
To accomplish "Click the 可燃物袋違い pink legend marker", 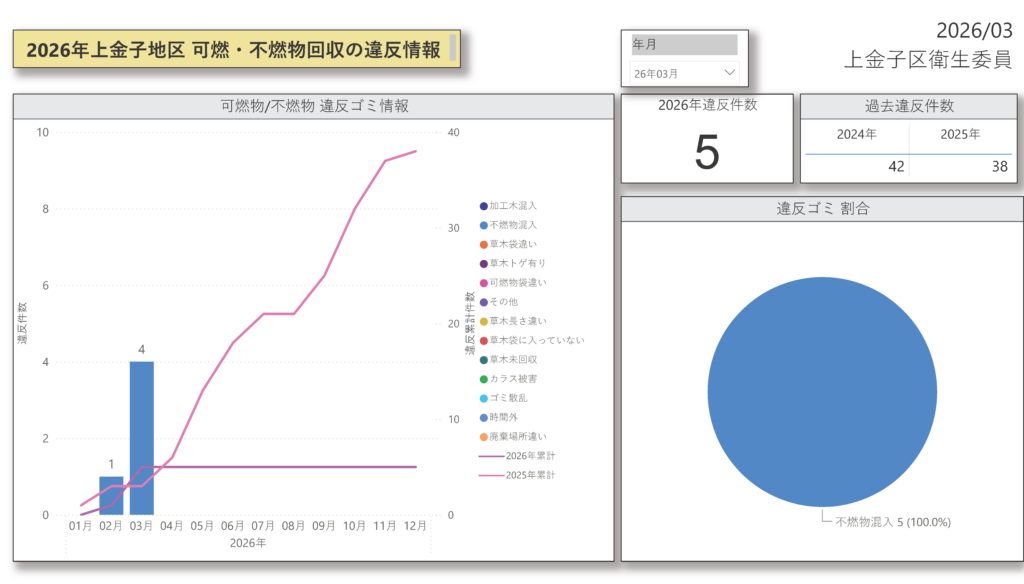I will click(x=484, y=282).
